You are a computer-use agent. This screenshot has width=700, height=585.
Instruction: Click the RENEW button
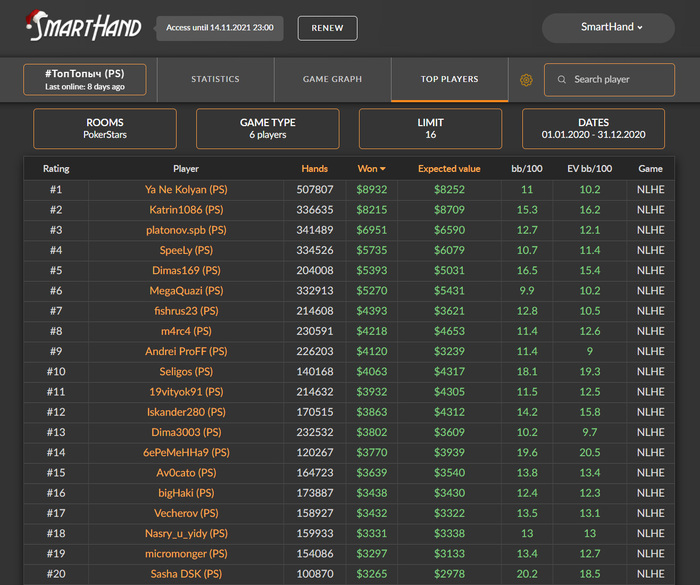[x=327, y=28]
